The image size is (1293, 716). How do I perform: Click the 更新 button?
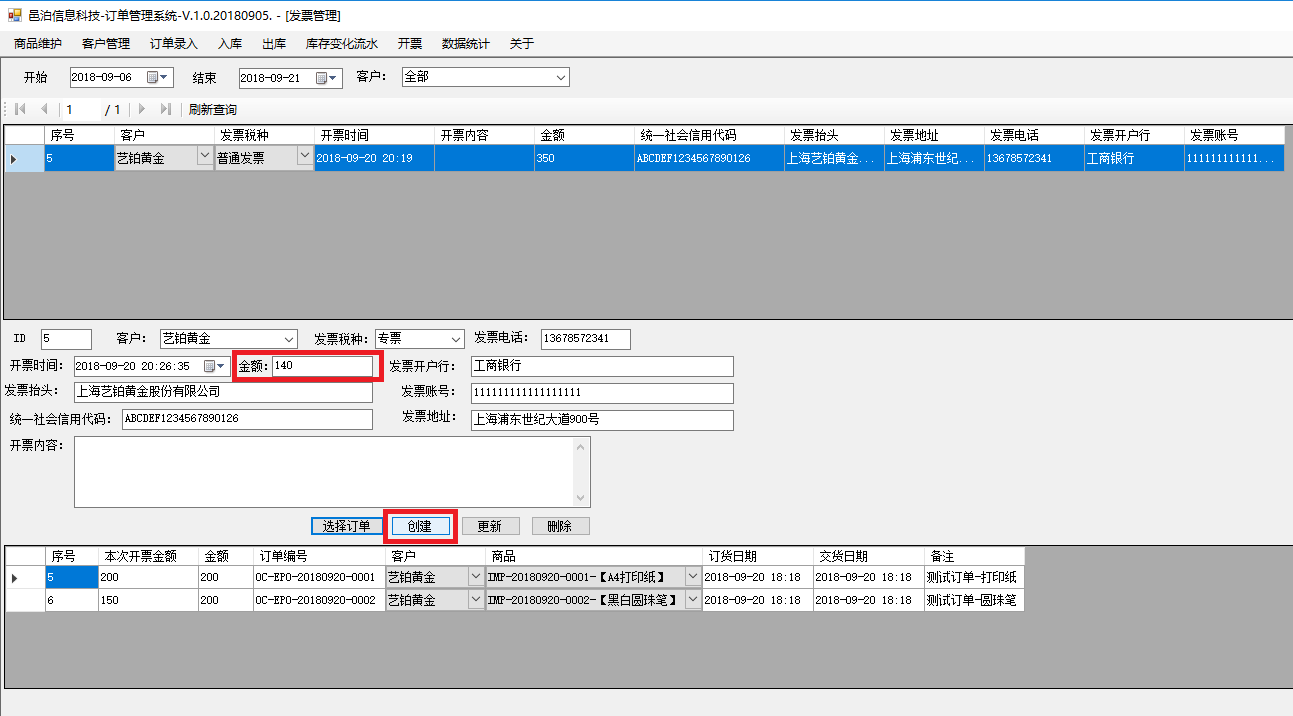pyautogui.click(x=490, y=526)
